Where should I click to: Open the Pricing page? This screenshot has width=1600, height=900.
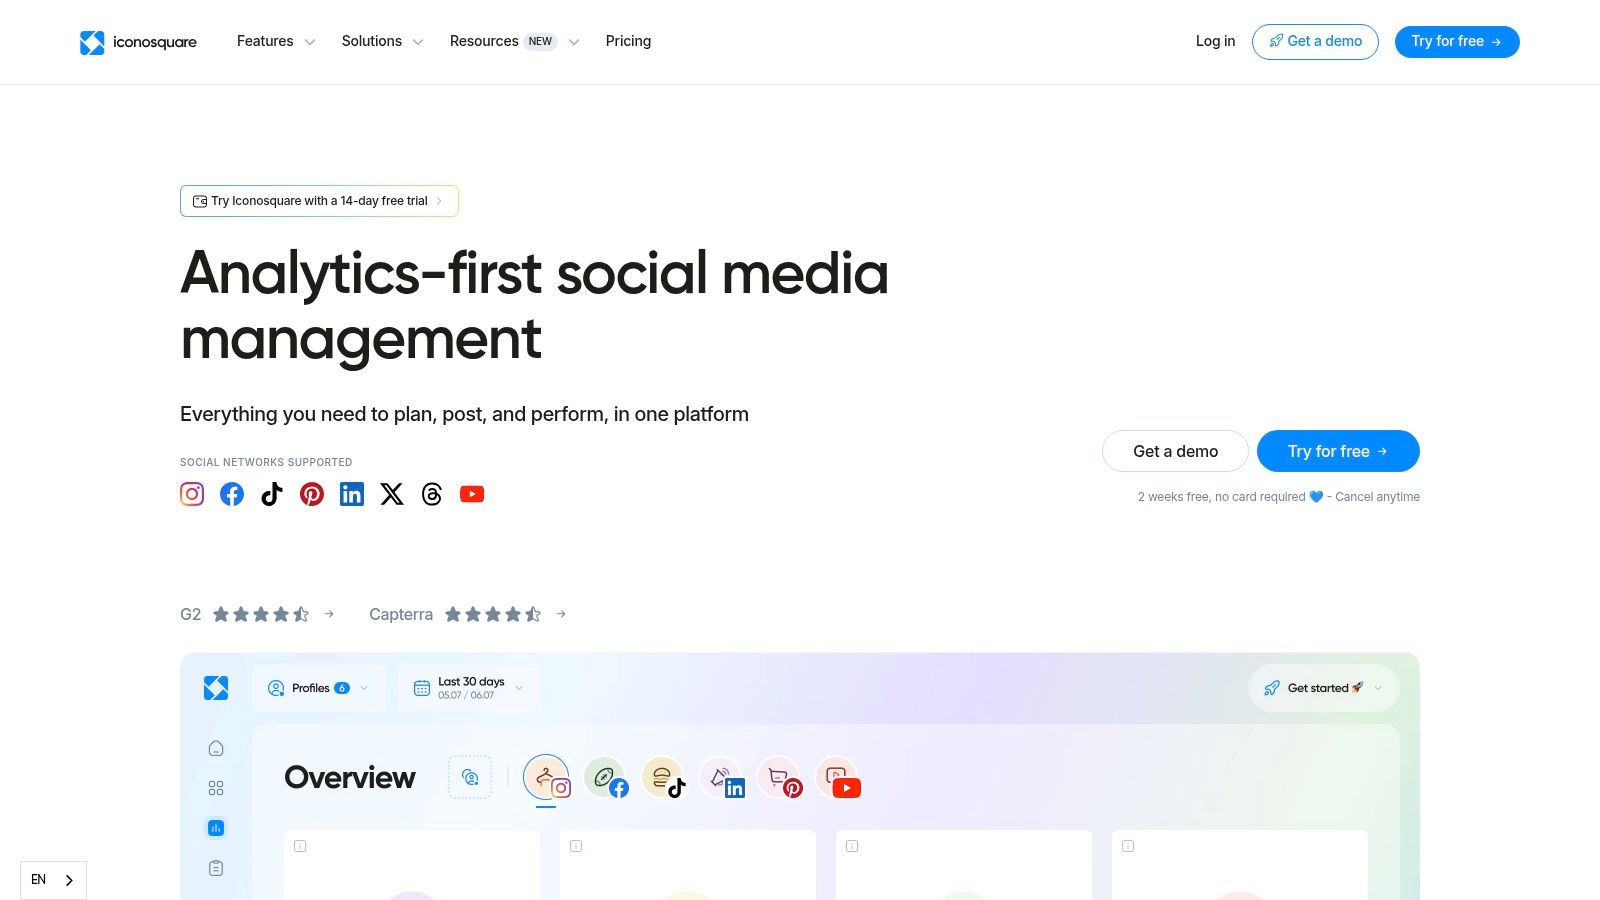[628, 41]
